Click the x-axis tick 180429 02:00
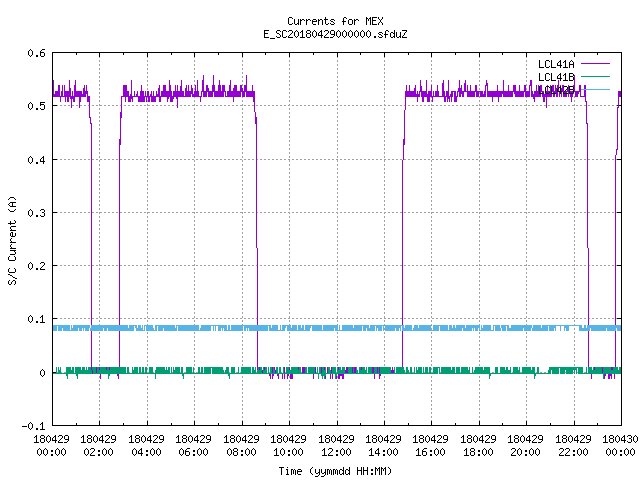 [x=98, y=446]
